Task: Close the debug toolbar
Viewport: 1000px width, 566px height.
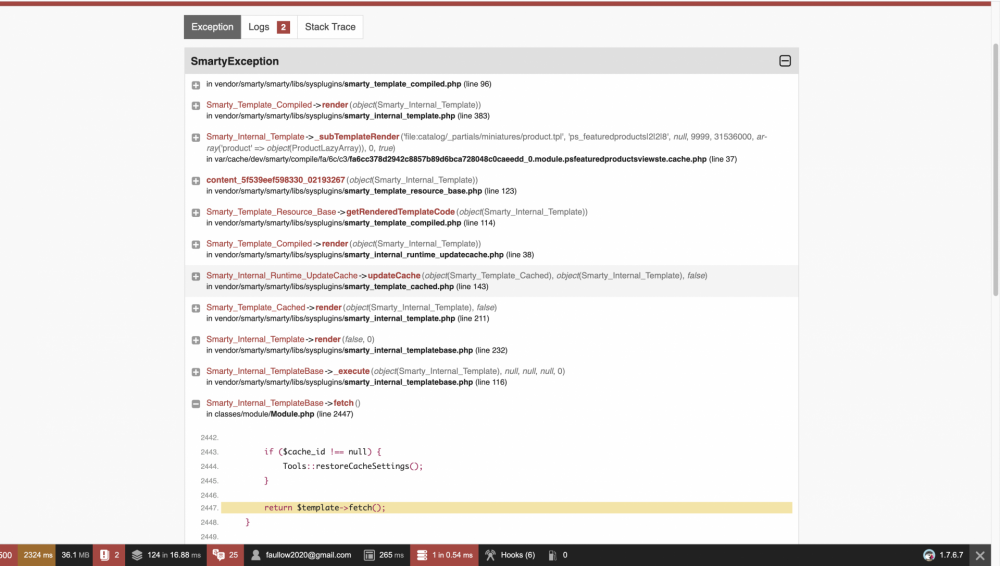Action: tap(980, 555)
